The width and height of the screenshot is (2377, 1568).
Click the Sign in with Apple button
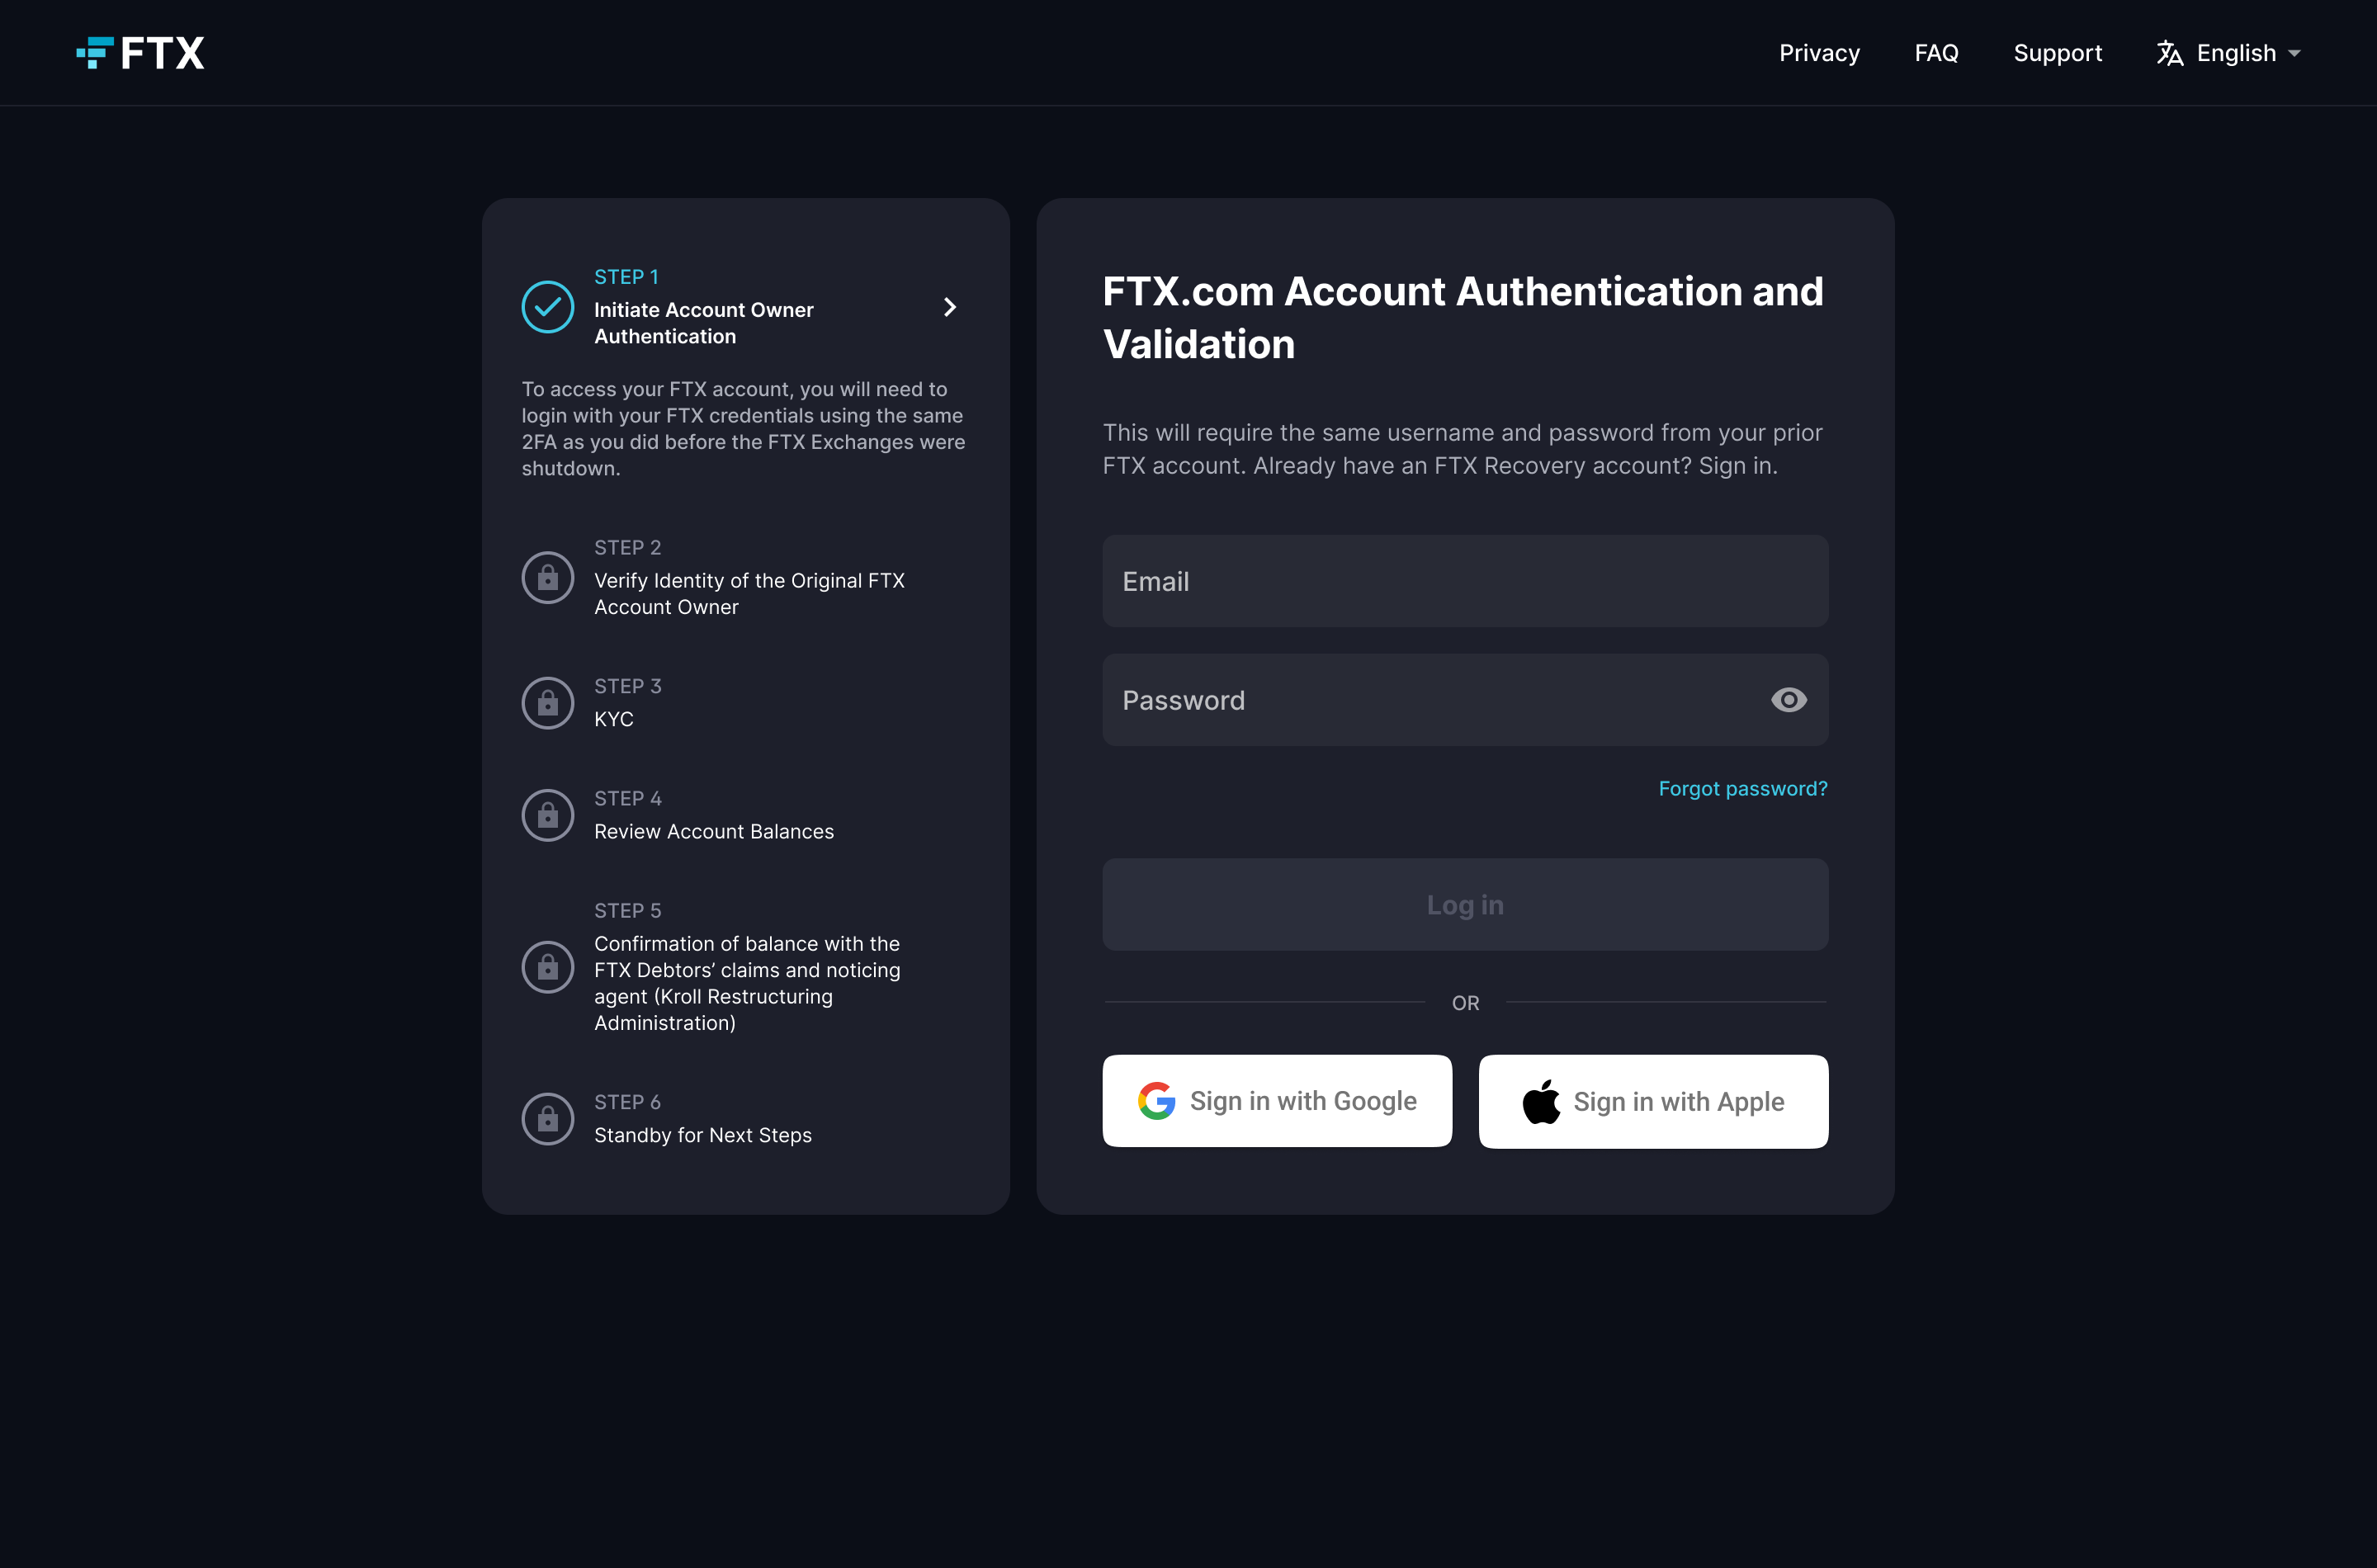(1652, 1101)
